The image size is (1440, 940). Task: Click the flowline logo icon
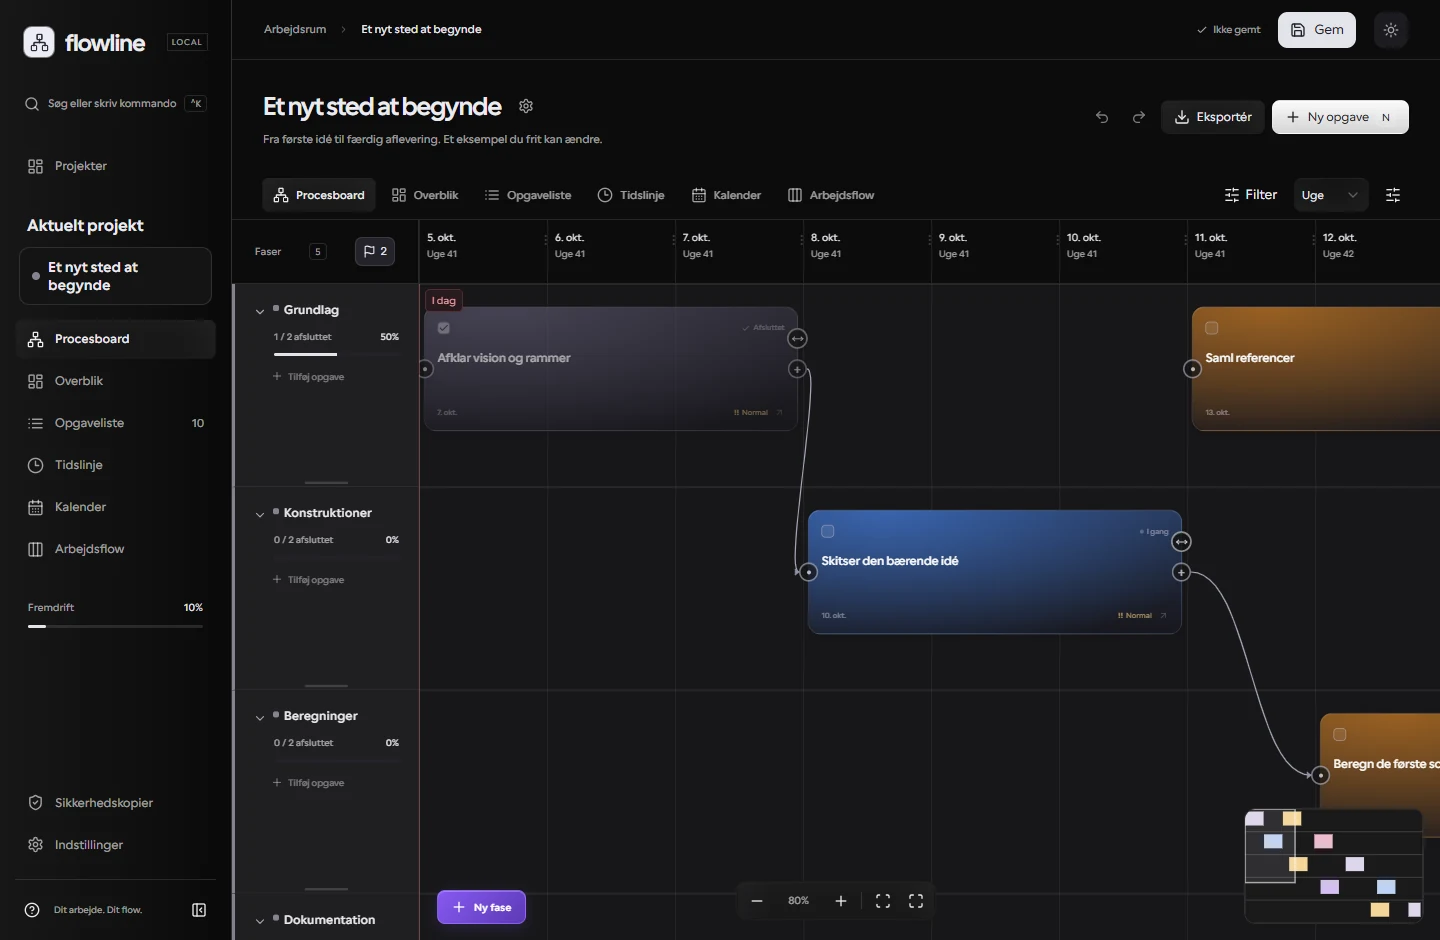click(x=39, y=42)
